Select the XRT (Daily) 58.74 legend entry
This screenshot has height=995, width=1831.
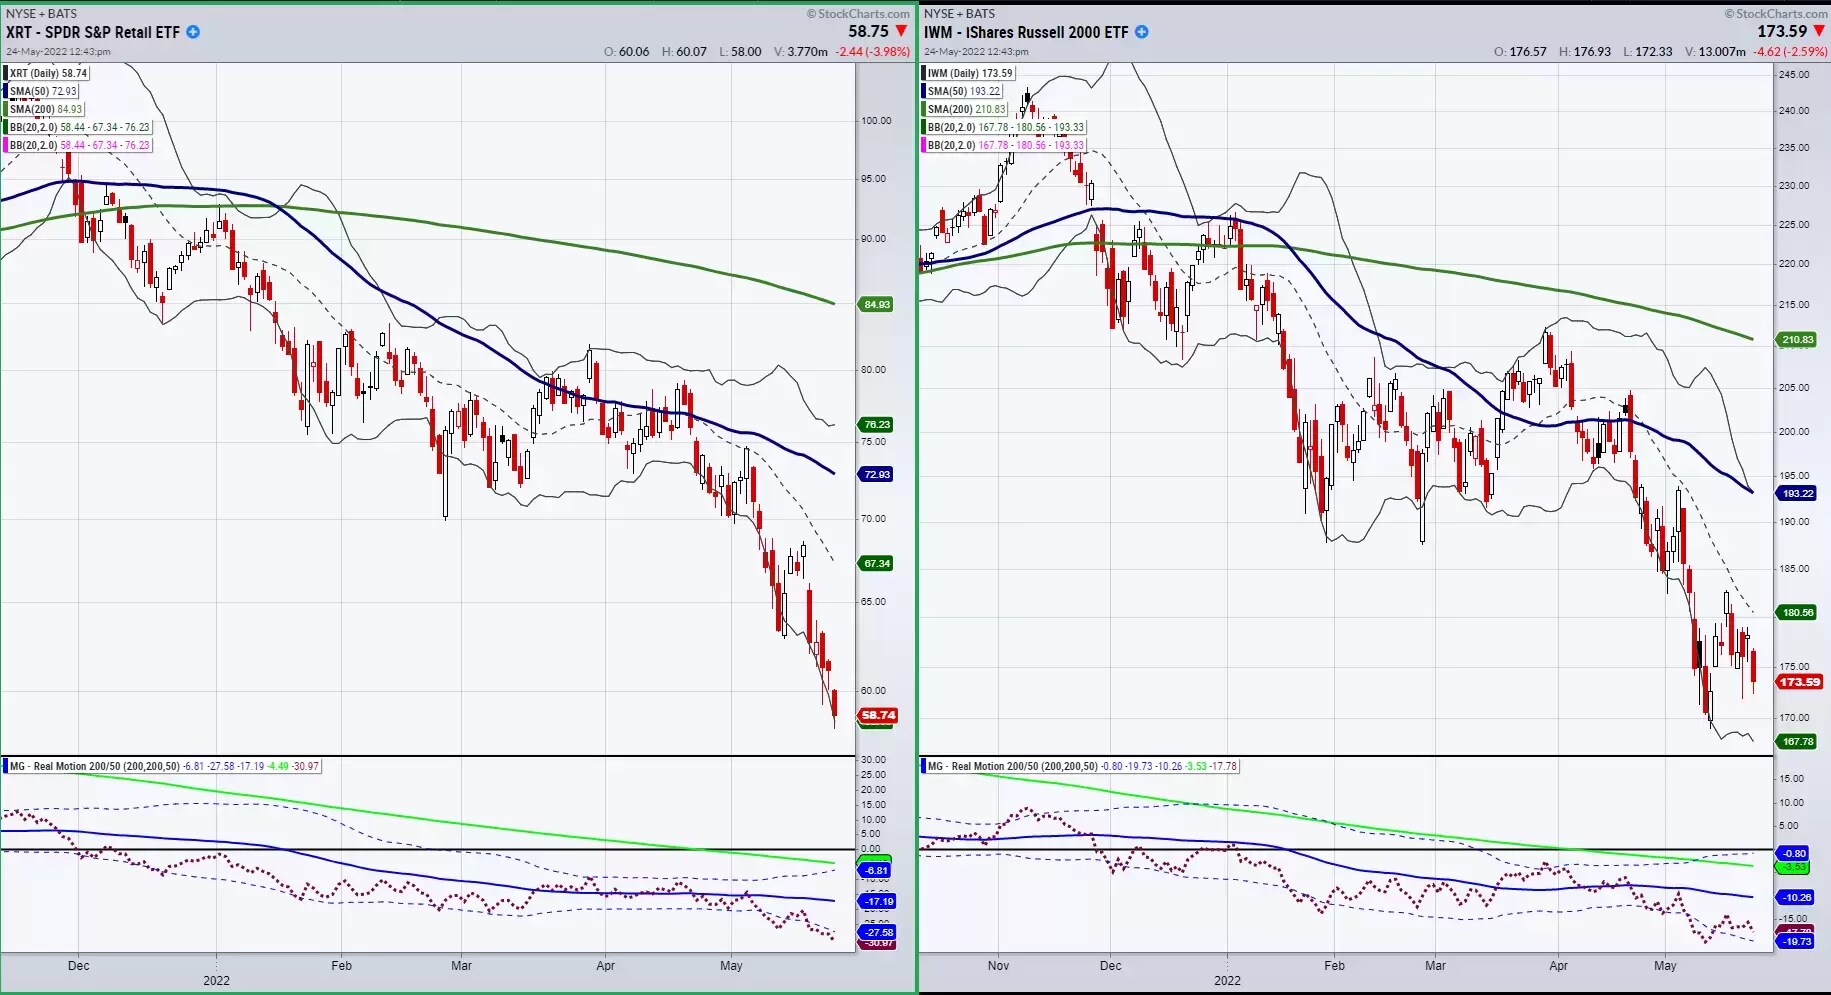[48, 73]
